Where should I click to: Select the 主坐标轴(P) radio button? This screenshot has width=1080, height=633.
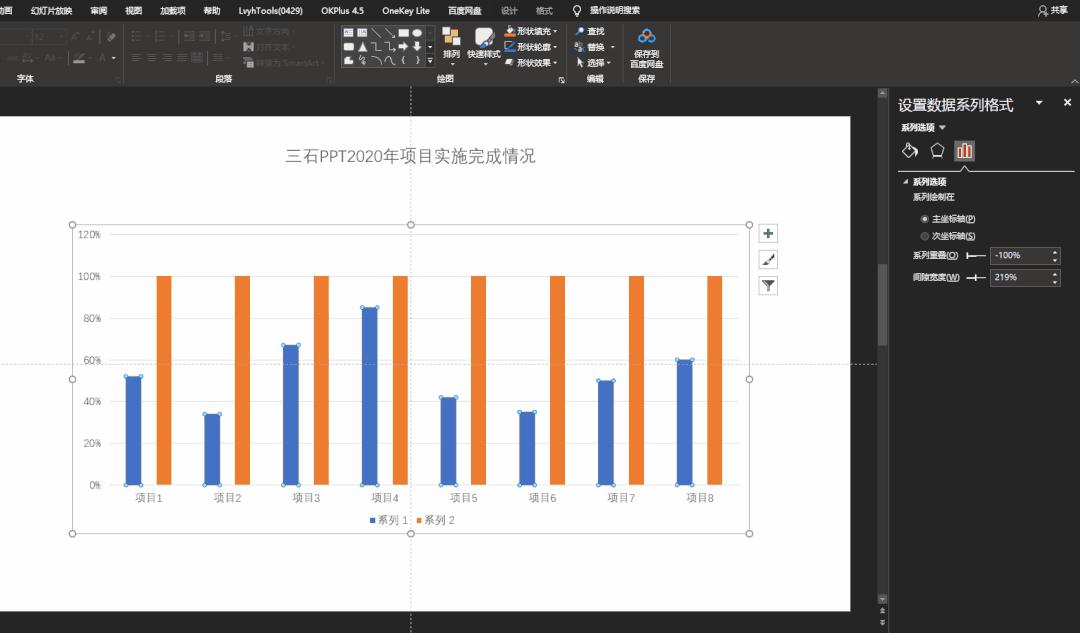[923, 218]
